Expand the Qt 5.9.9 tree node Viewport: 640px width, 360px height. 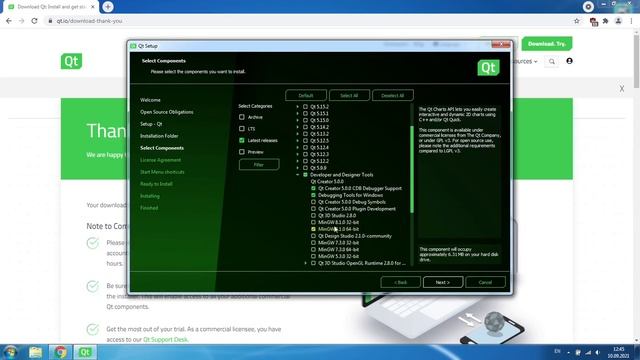(298, 168)
